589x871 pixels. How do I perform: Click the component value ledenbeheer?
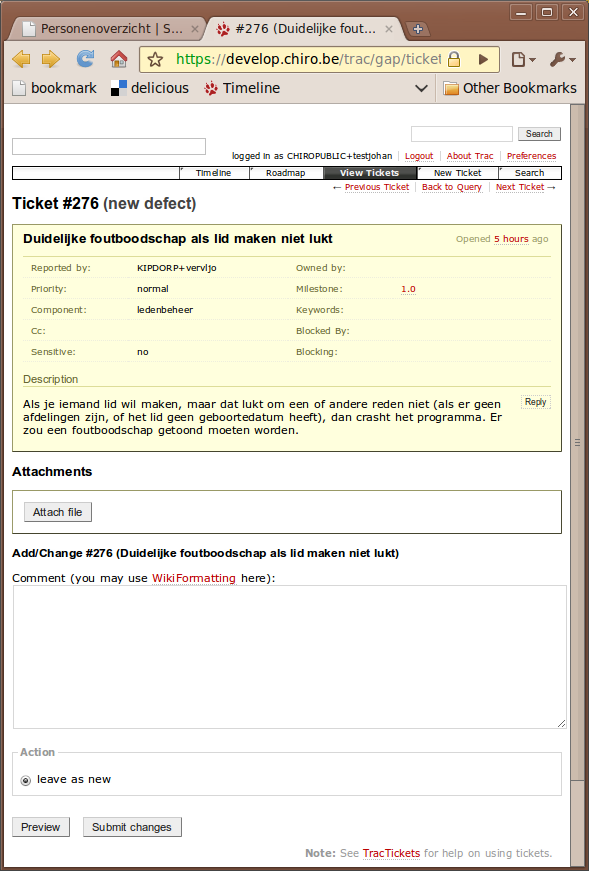(x=165, y=310)
